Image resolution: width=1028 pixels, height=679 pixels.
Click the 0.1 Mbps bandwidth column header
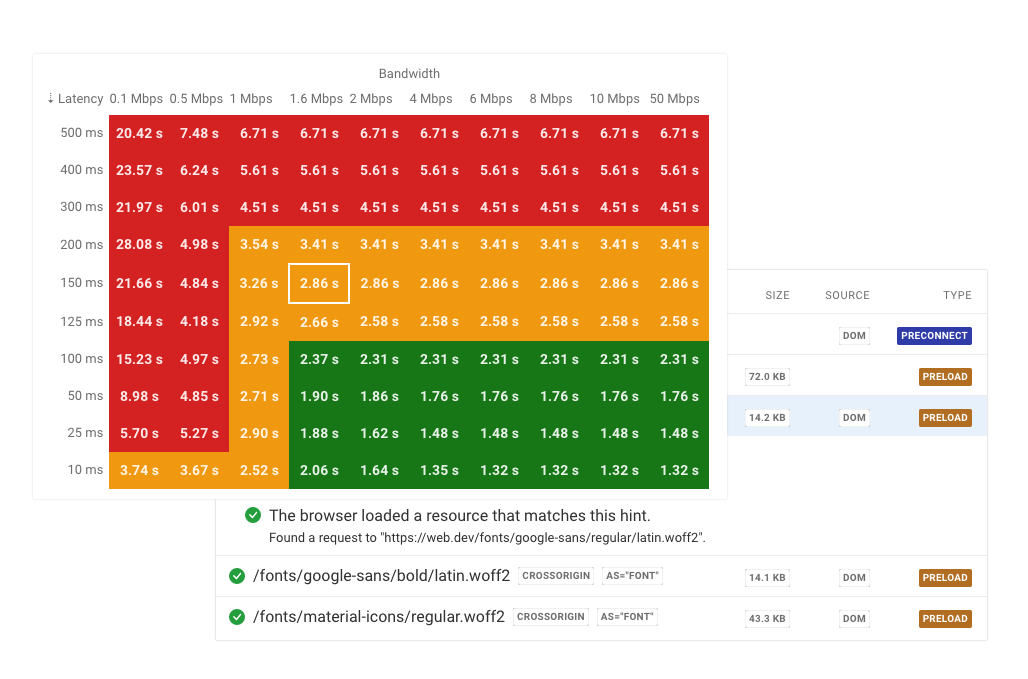coord(136,99)
